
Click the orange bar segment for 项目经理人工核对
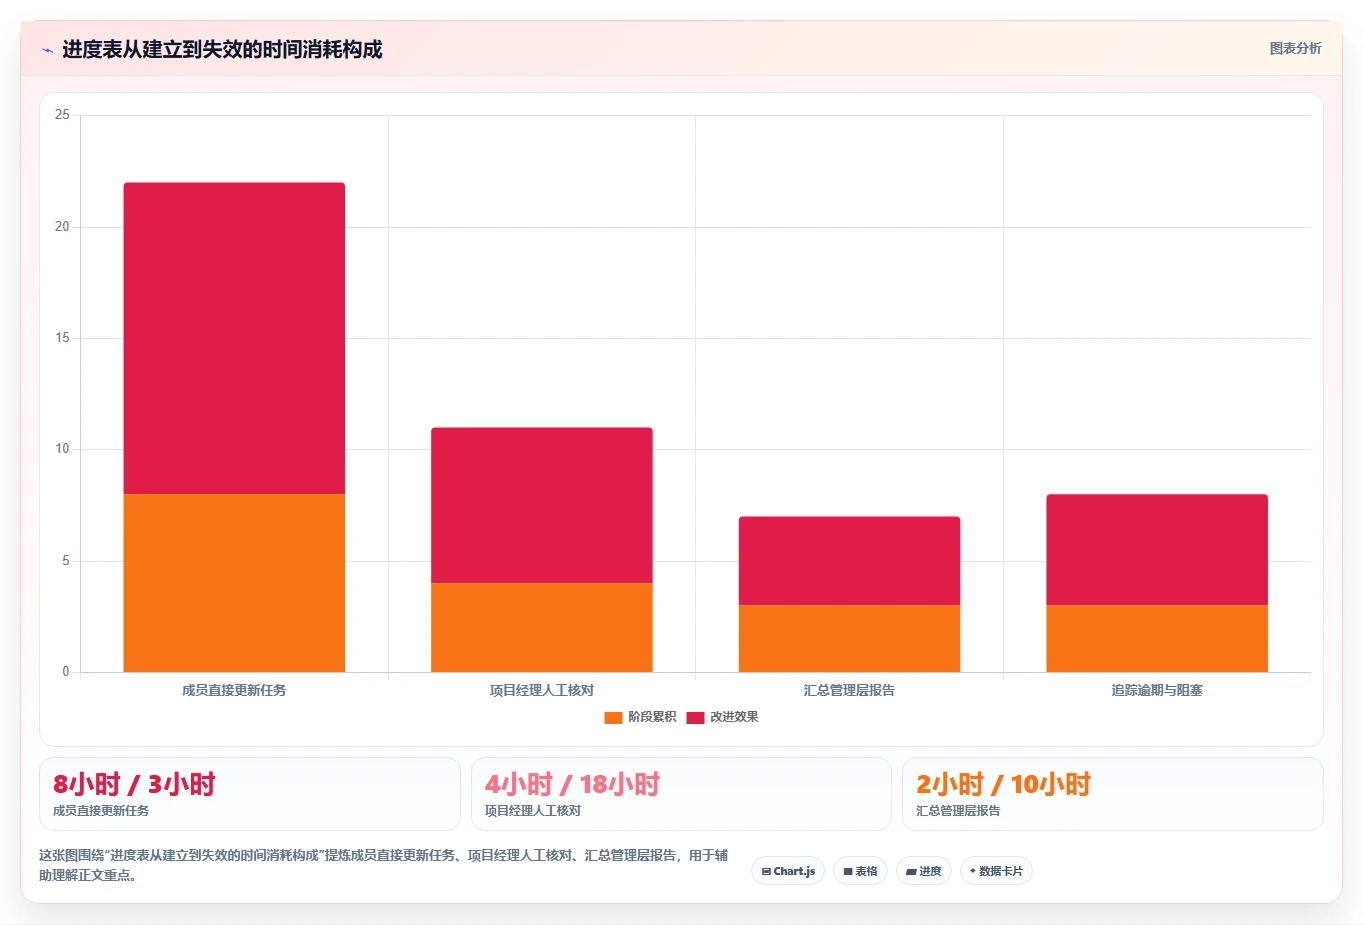pos(542,627)
